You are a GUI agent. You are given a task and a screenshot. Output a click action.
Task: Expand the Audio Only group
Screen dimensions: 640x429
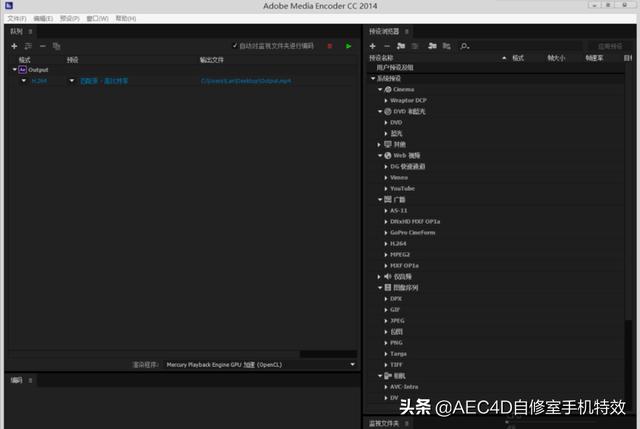click(379, 276)
